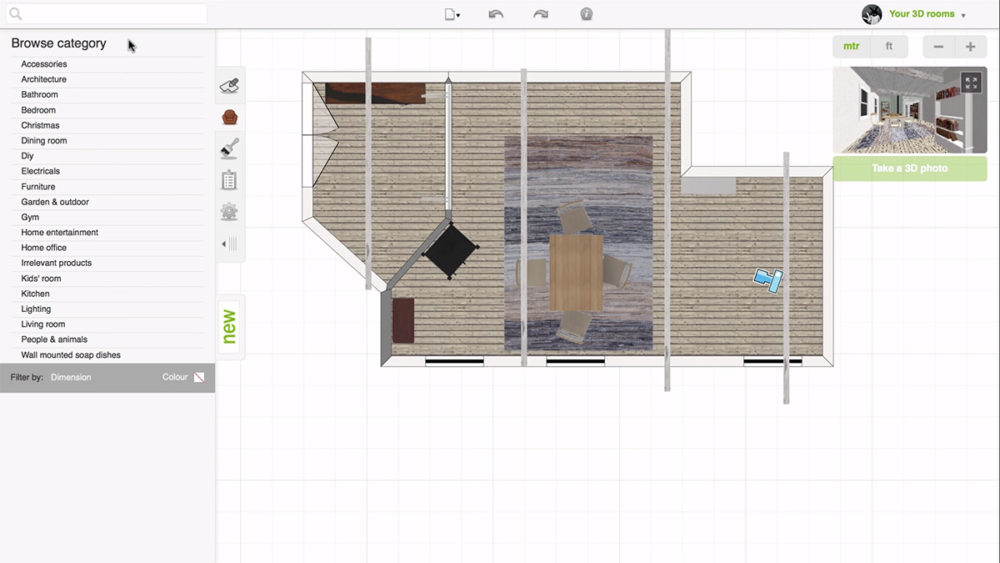1000x563 pixels.
Task: Open the Kitchen category
Action: tap(35, 293)
